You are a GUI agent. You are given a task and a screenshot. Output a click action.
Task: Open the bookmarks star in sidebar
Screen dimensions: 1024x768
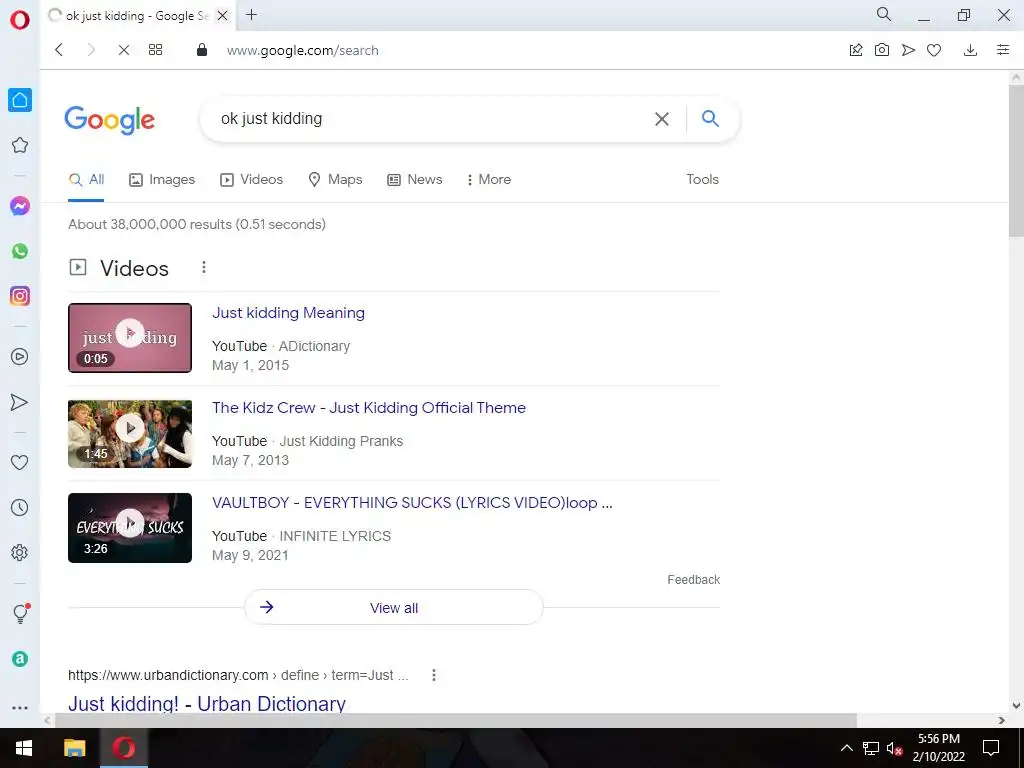(20, 145)
